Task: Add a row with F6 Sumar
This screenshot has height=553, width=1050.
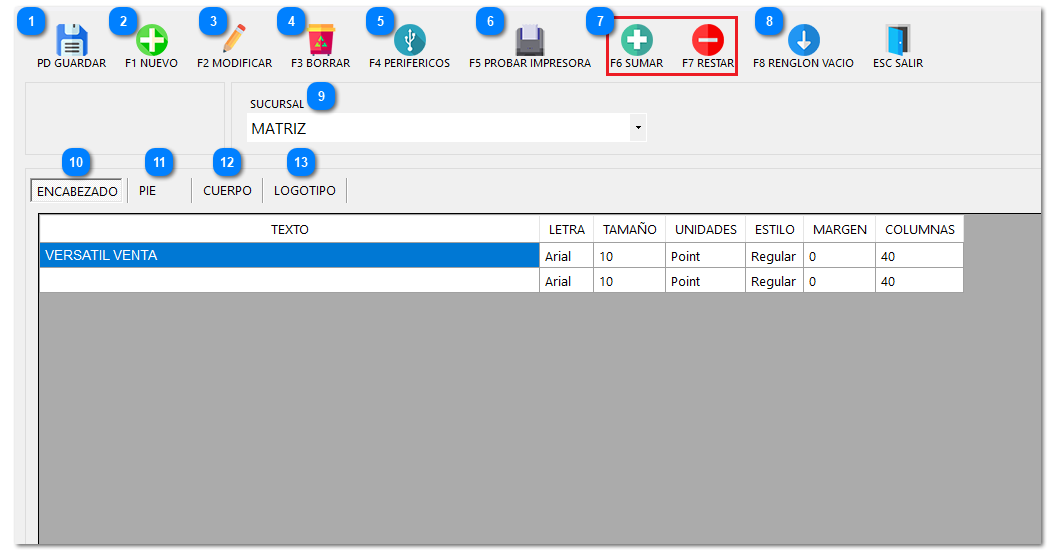Action: (x=636, y=41)
